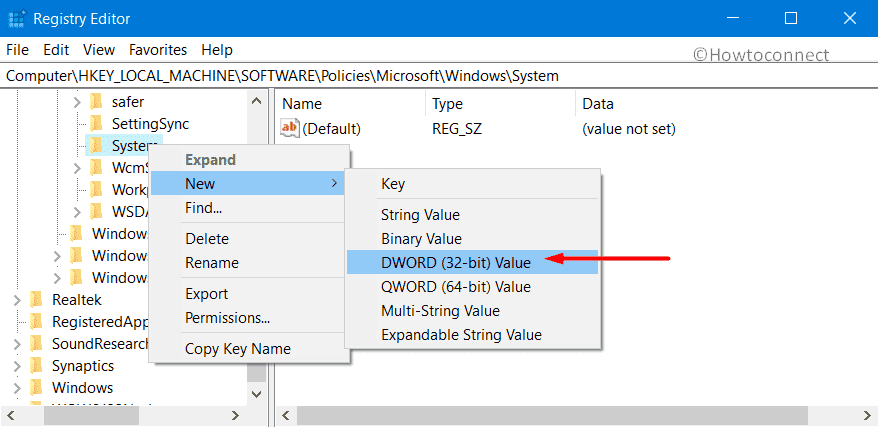The width and height of the screenshot is (878, 427).
Task: Click the values pane horizontal scrollbar thumb
Action: (552, 415)
